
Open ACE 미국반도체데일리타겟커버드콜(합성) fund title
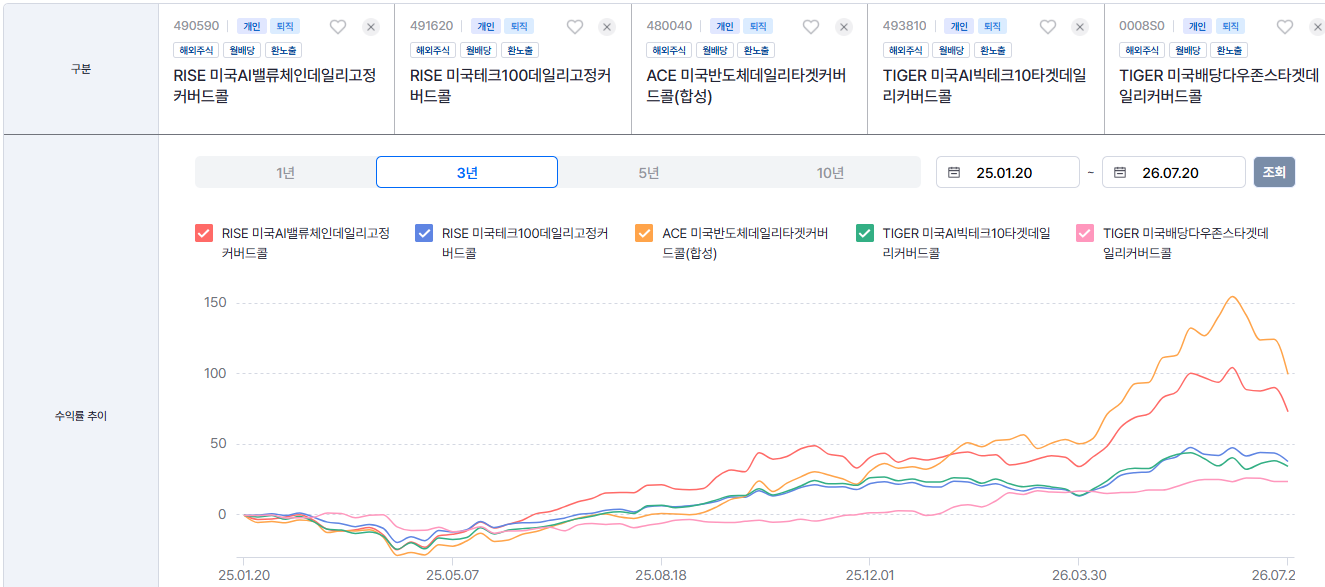pyautogui.click(x=747, y=85)
